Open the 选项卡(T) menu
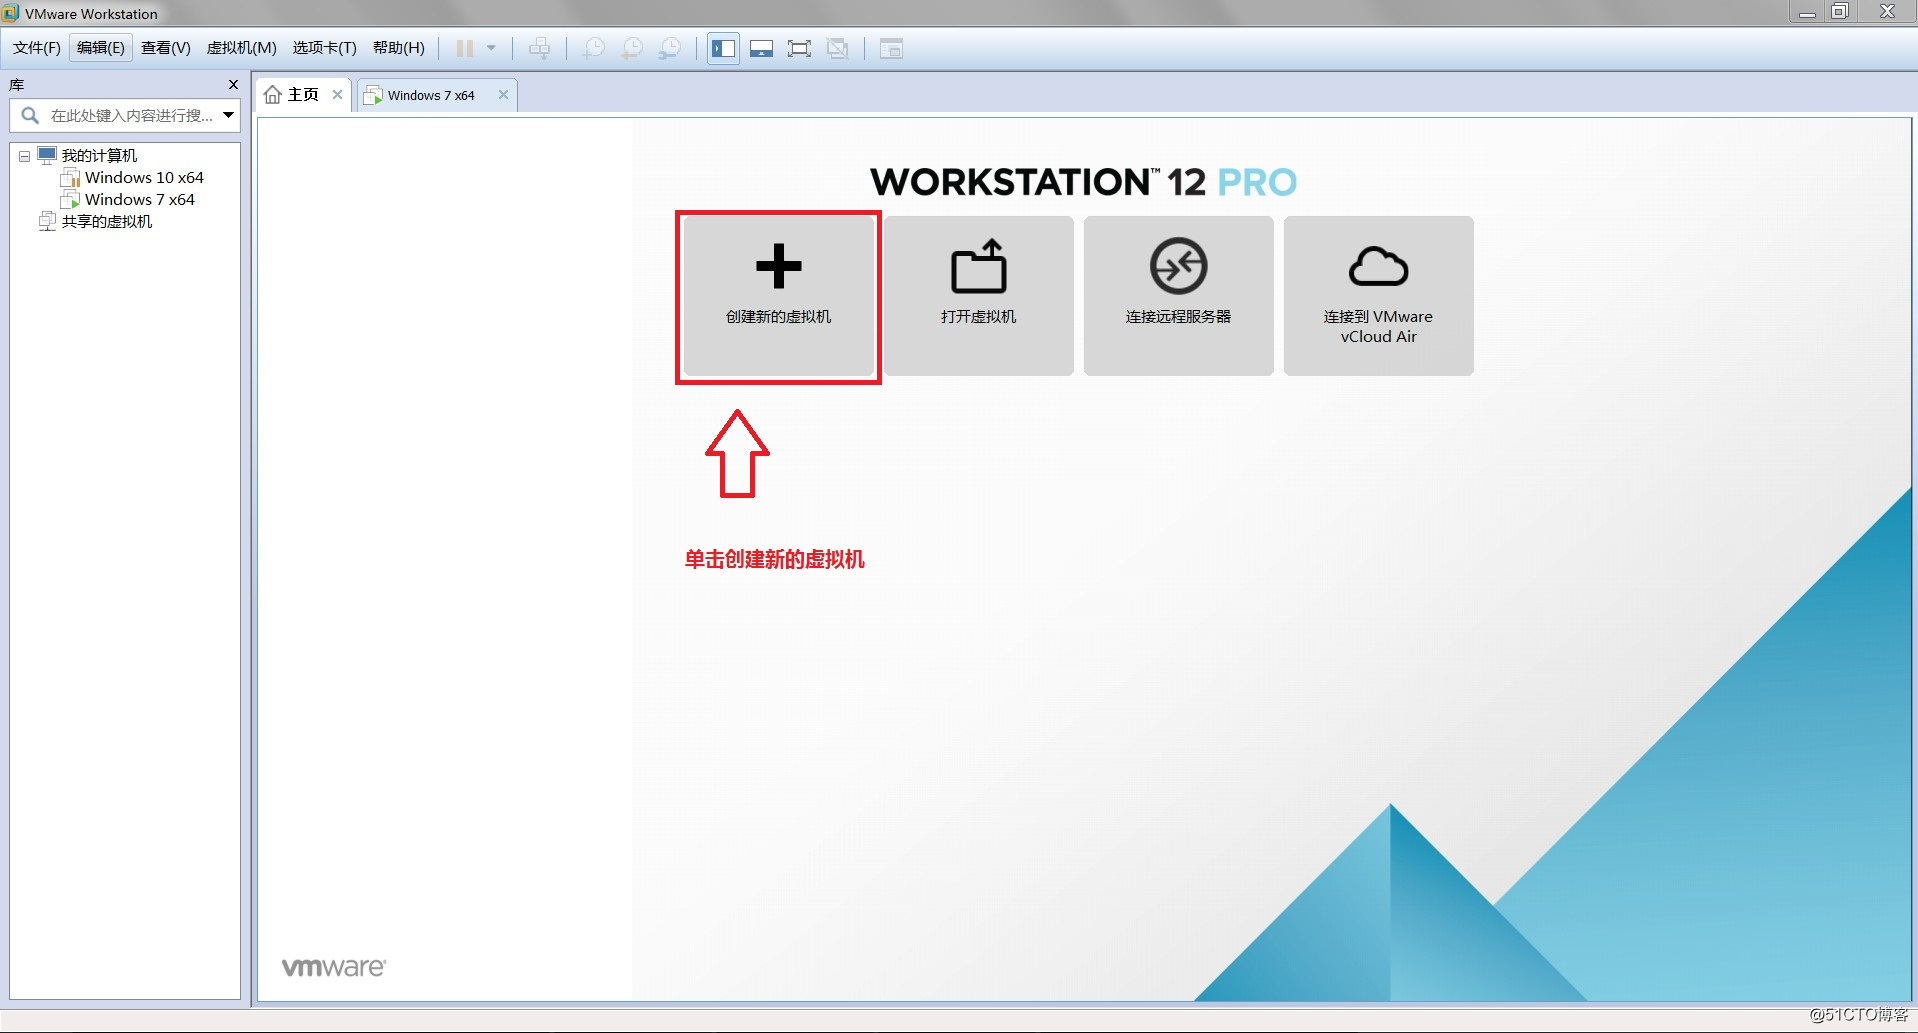1918x1033 pixels. click(325, 48)
